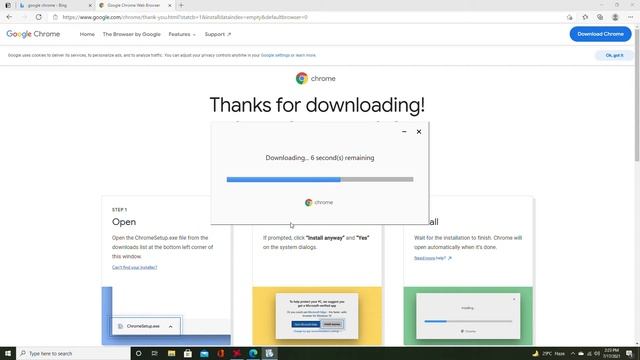Open the Collections icon in Edge toolbar
This screenshot has height=360, width=640.
[x=600, y=17]
